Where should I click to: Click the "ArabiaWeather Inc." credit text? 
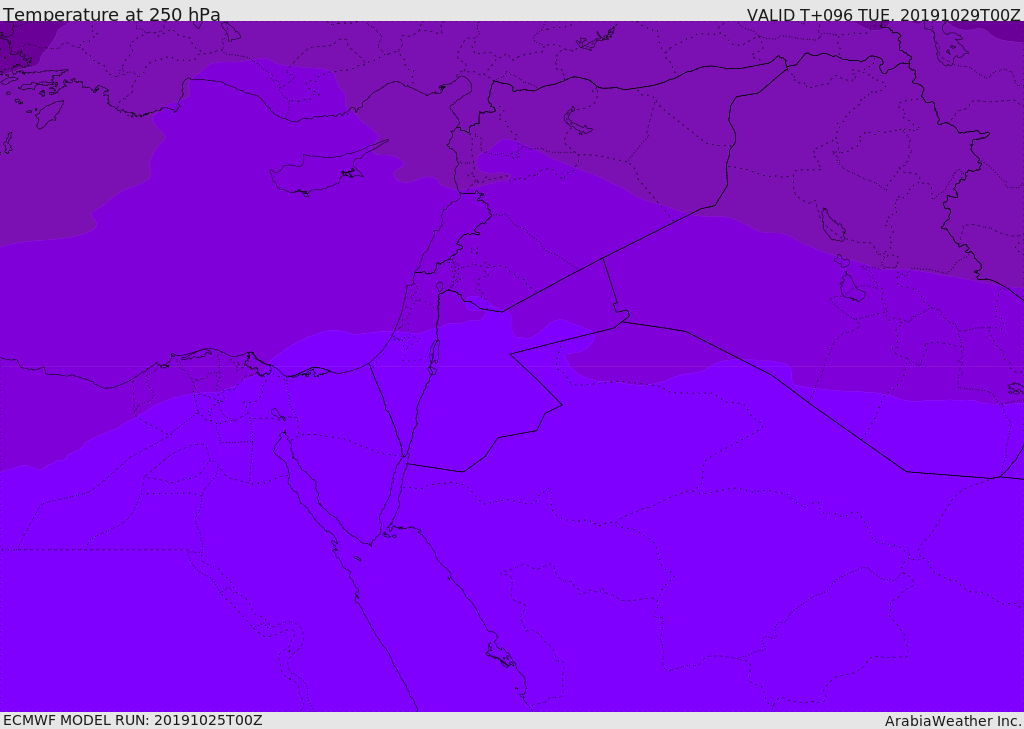(953, 721)
